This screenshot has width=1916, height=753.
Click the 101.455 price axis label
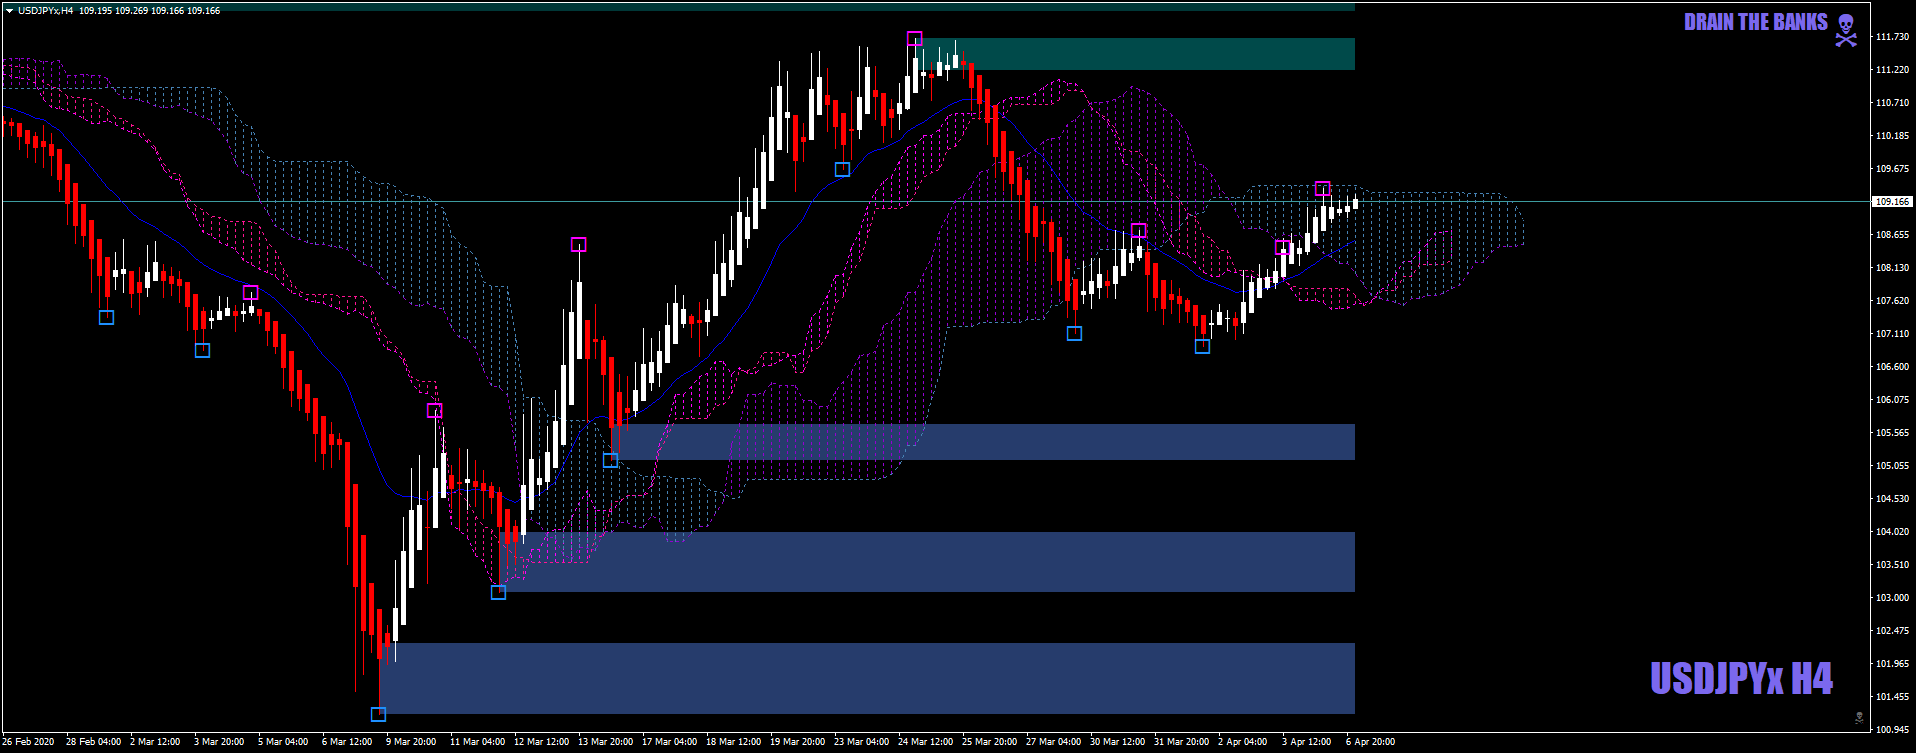(x=1893, y=697)
